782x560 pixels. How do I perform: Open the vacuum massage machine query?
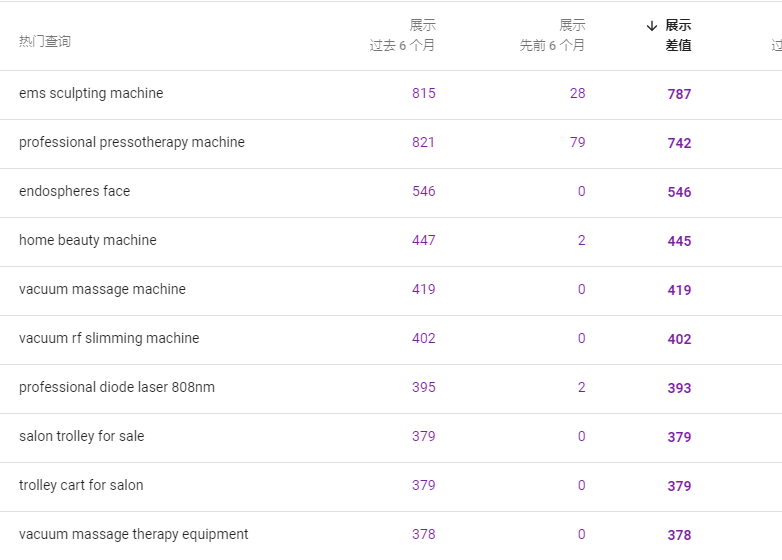pos(102,289)
